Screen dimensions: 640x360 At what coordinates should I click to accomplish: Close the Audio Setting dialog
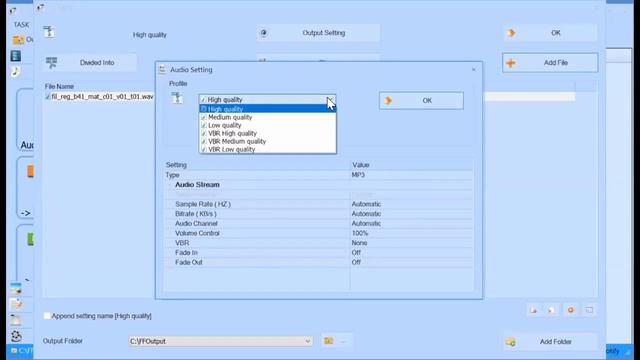tap(473, 70)
